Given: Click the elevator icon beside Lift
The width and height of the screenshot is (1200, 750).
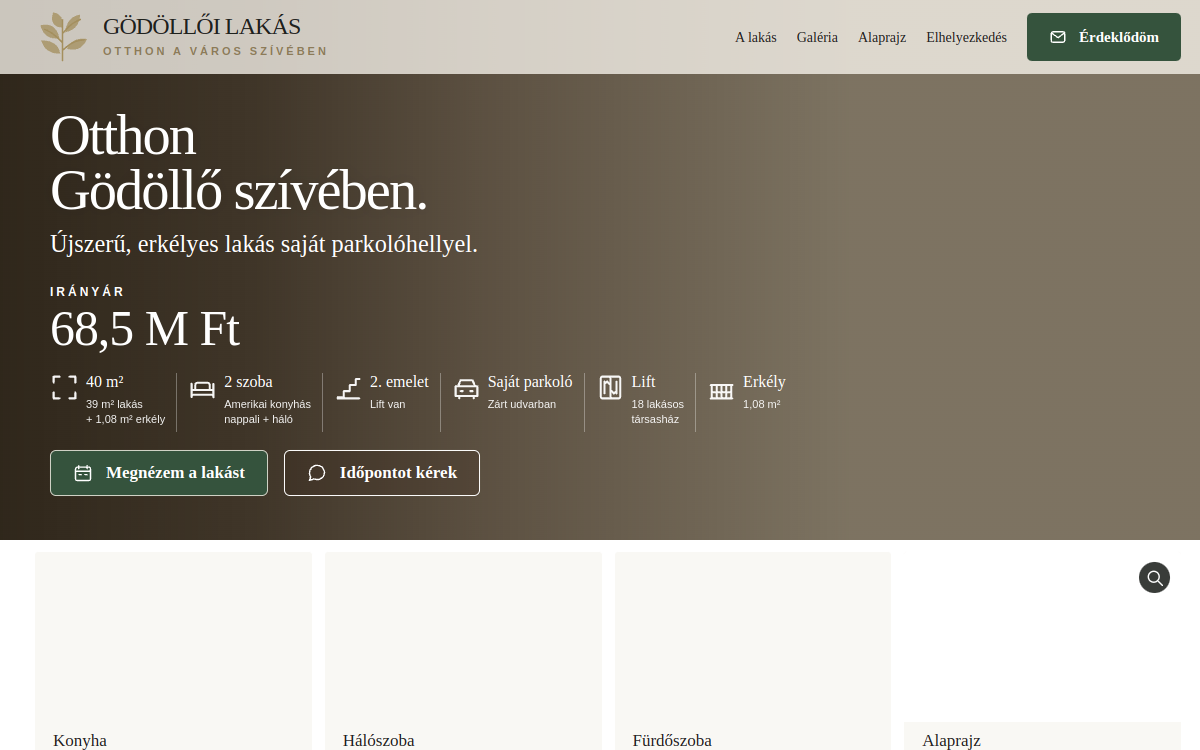Looking at the screenshot, I should (x=610, y=388).
